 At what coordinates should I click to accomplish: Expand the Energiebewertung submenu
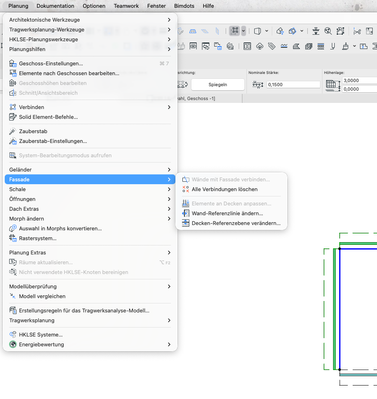(90, 344)
